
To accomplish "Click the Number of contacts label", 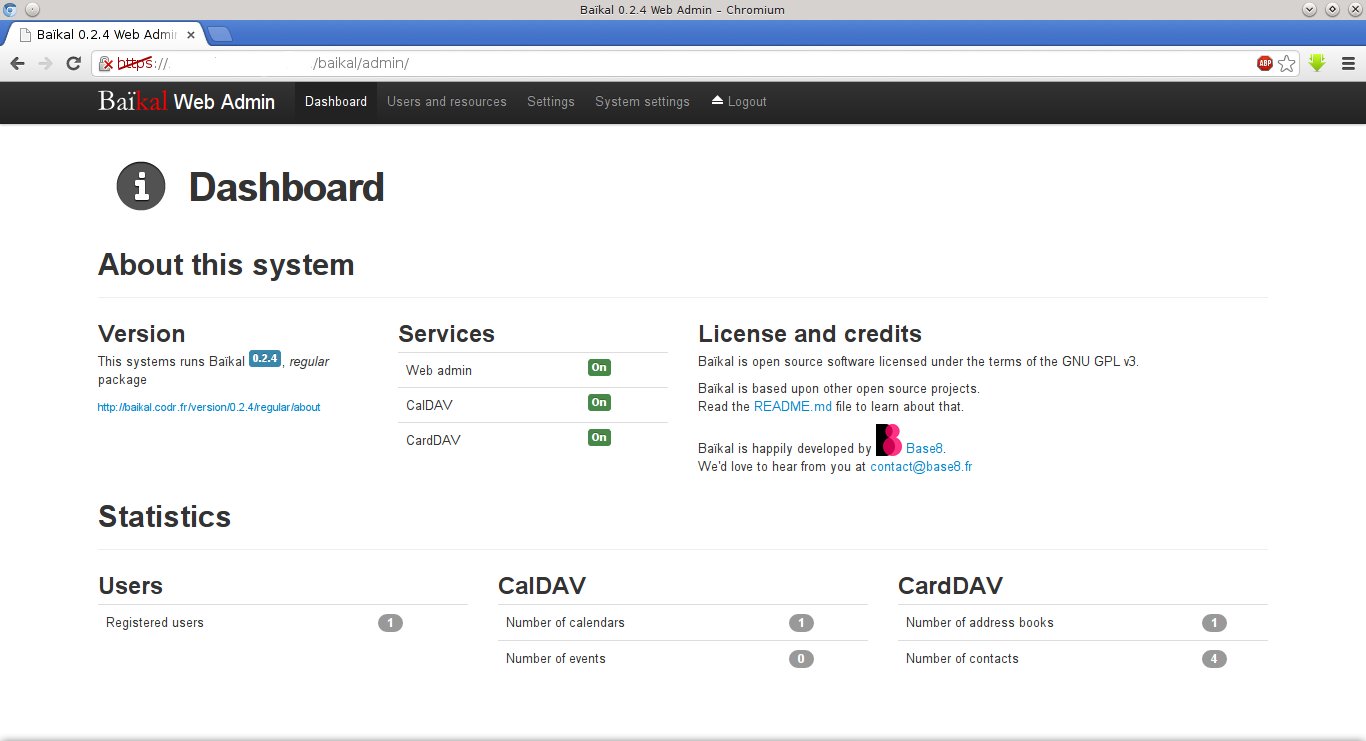I will pos(962,658).
